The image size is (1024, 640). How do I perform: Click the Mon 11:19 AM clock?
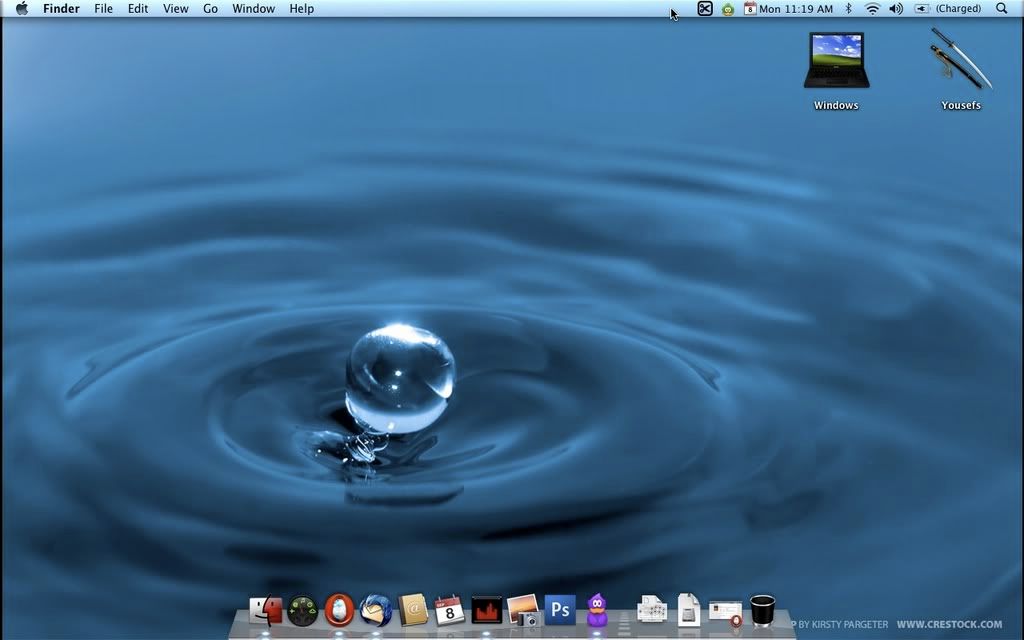(x=796, y=8)
